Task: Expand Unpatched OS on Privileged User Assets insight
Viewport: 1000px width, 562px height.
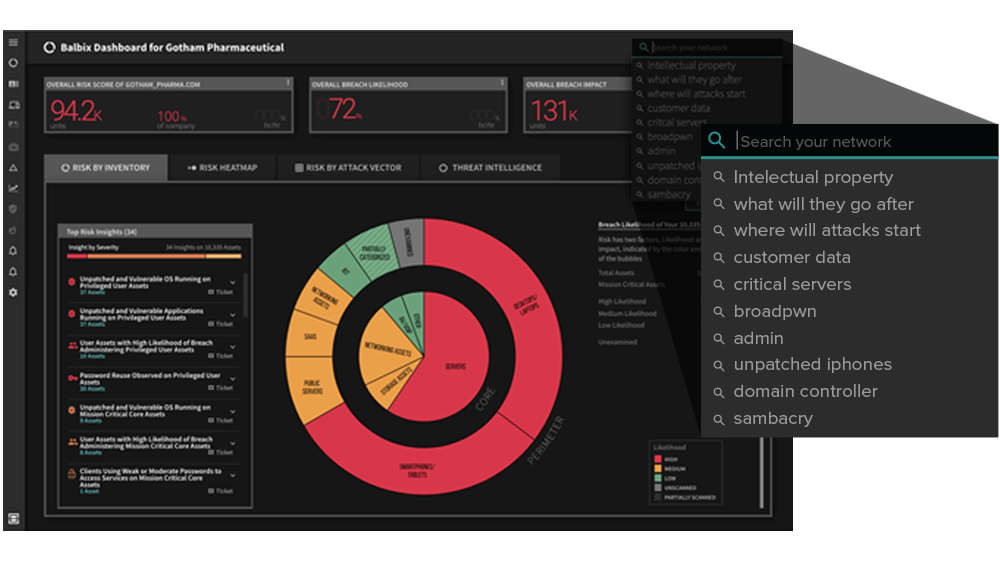Action: tap(233, 283)
